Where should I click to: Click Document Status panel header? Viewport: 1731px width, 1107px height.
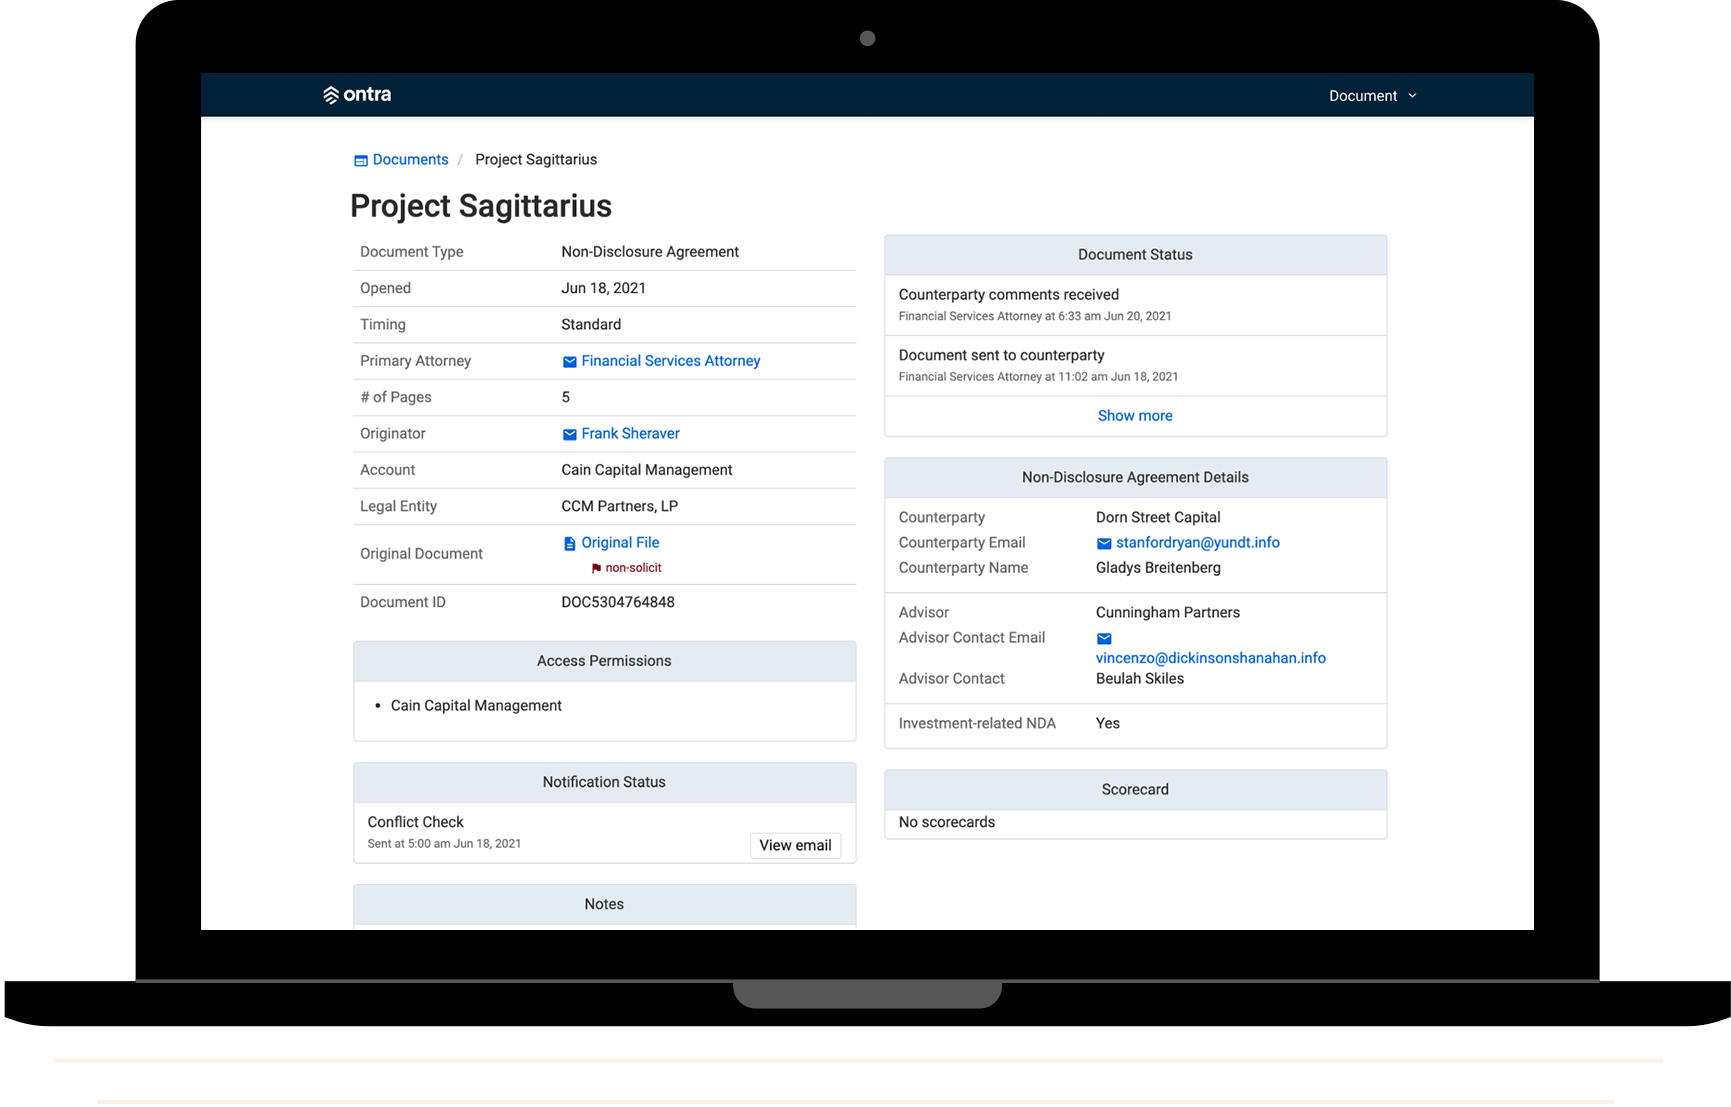(x=1135, y=255)
